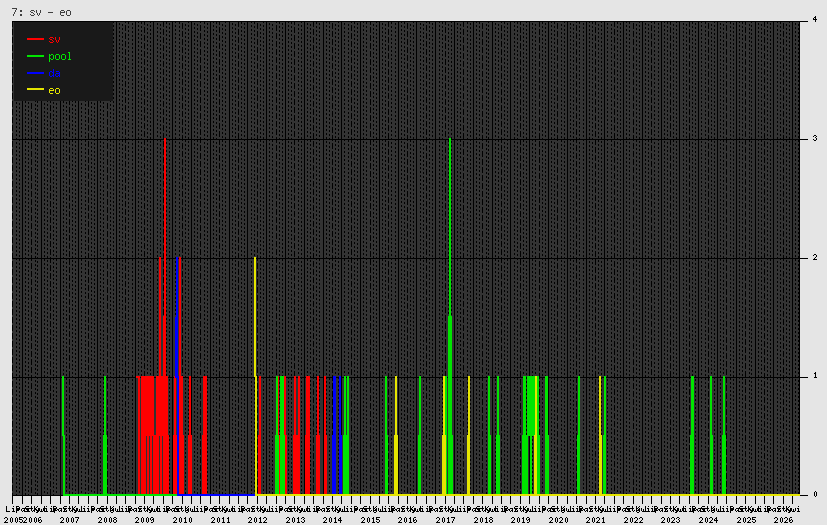Image resolution: width=827 pixels, height=525 pixels.
Task: Click the 2019 year label
Action: (x=521, y=520)
